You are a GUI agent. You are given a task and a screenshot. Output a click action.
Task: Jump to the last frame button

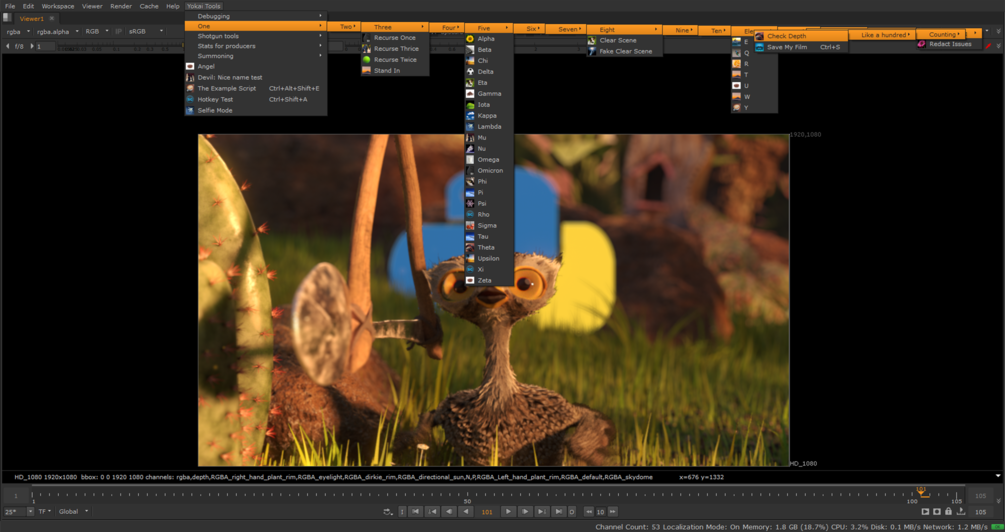click(558, 511)
